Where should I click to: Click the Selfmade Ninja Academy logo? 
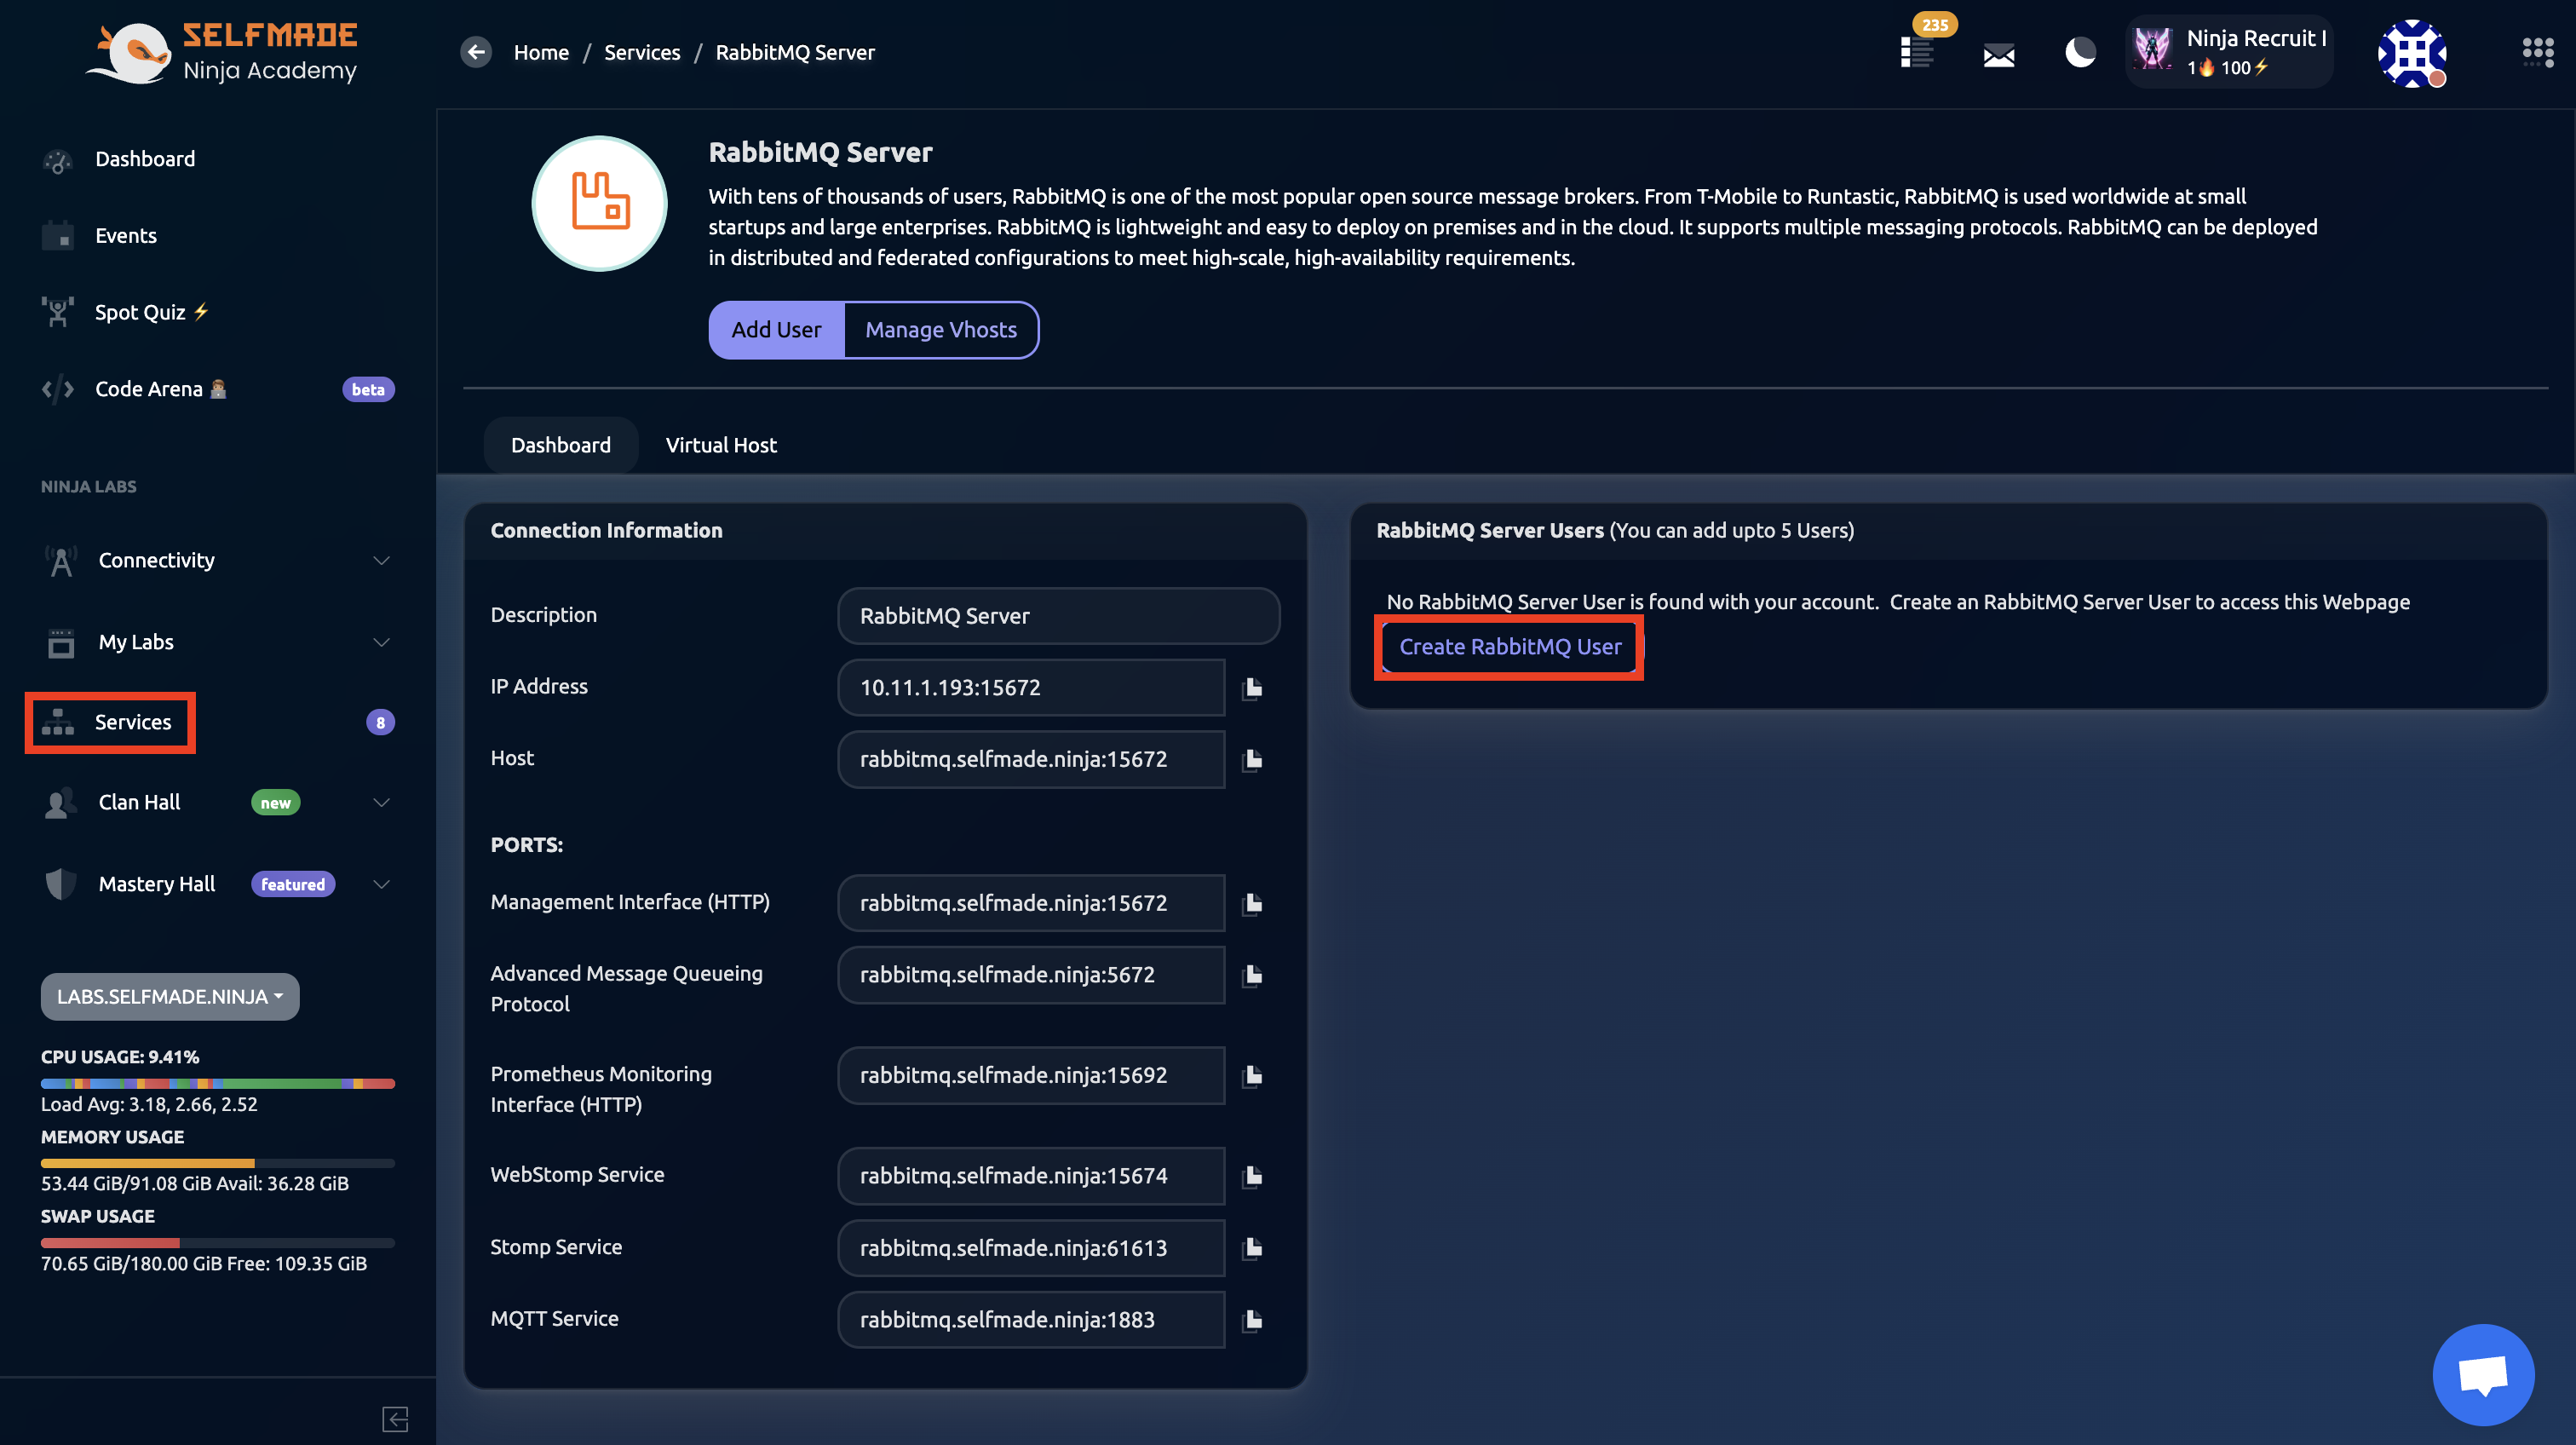pyautogui.click(x=222, y=52)
